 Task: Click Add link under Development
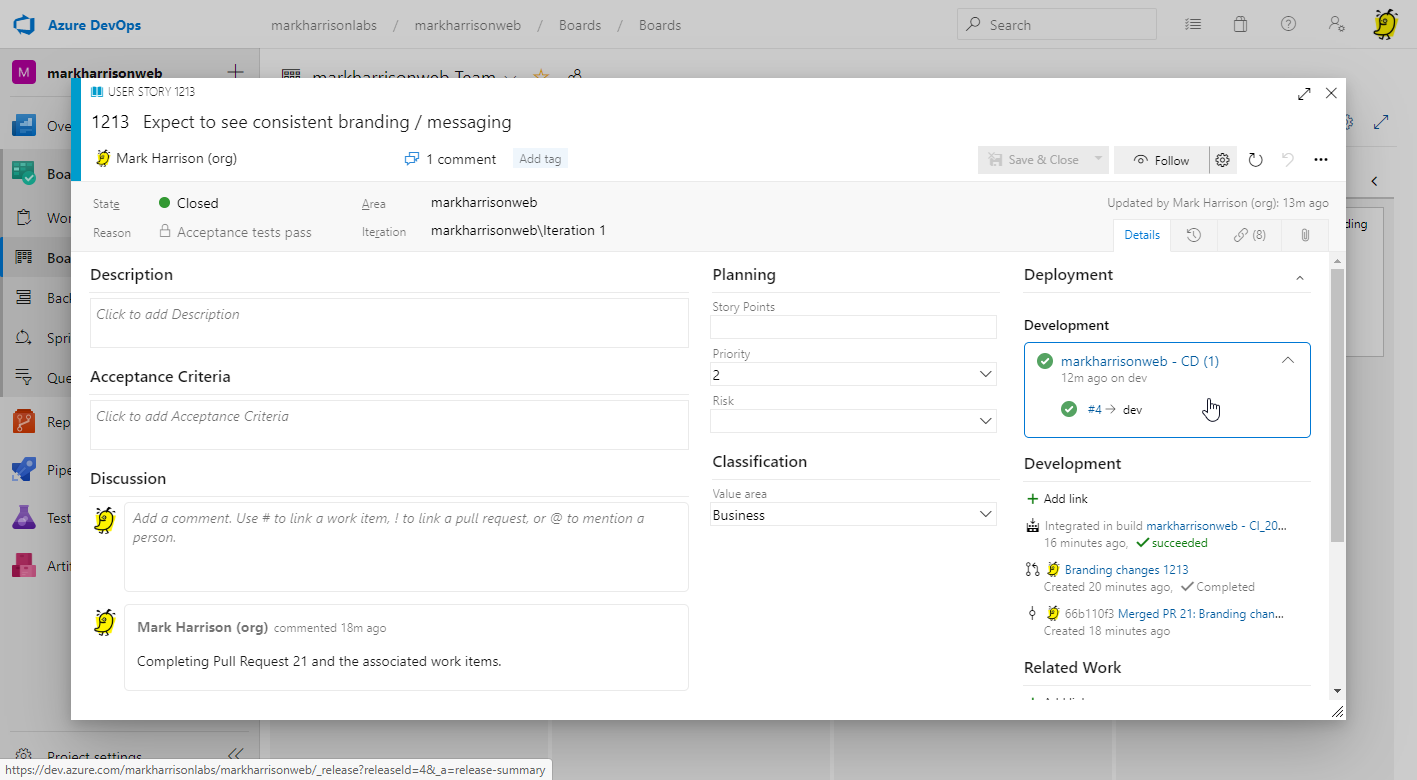(1065, 499)
